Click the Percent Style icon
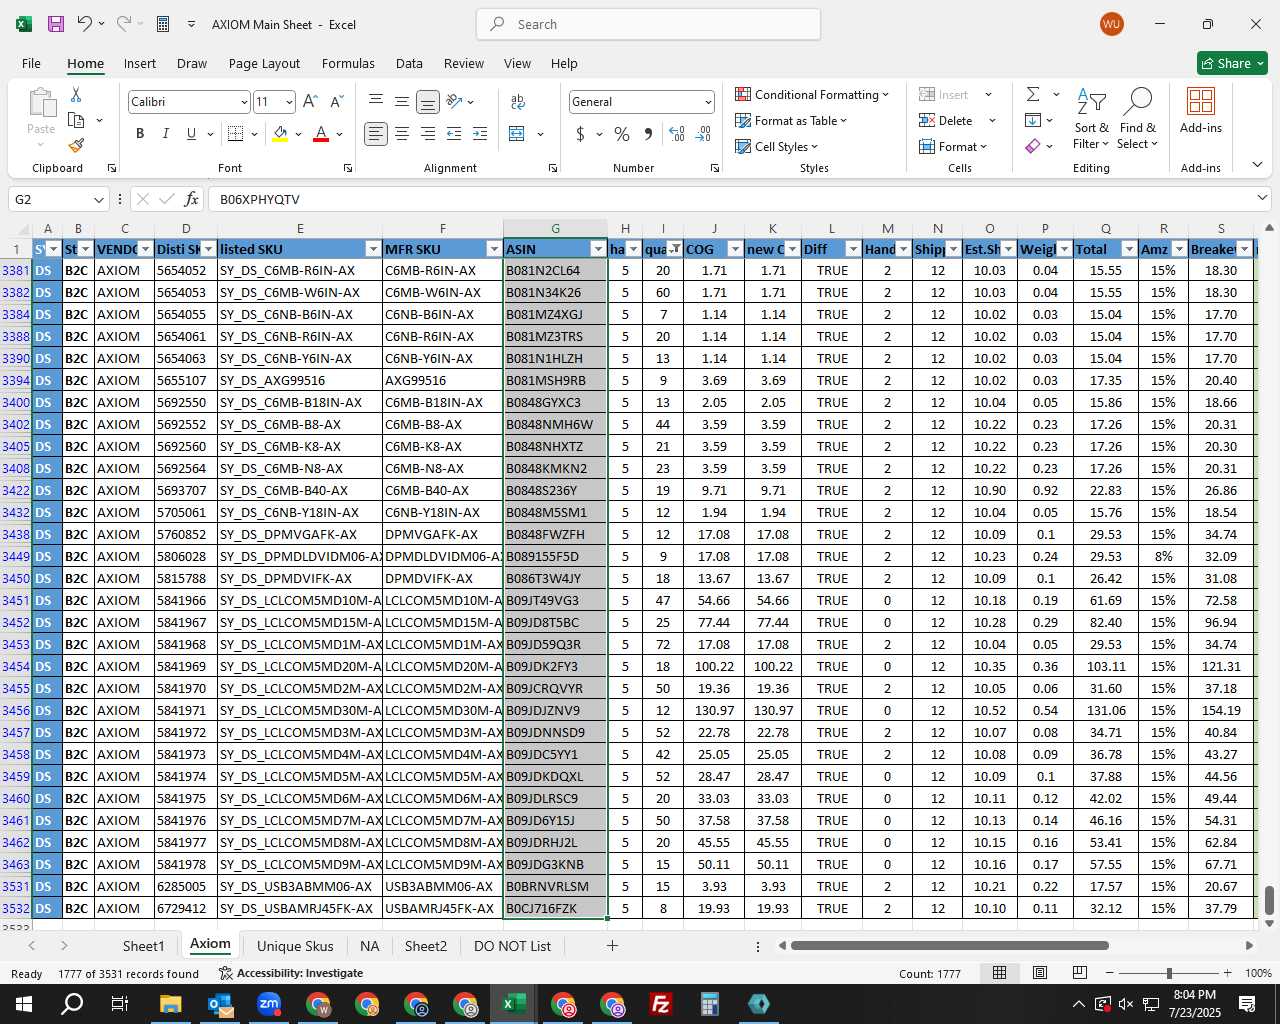Screen dimensions: 1280x1024 pos(622,133)
